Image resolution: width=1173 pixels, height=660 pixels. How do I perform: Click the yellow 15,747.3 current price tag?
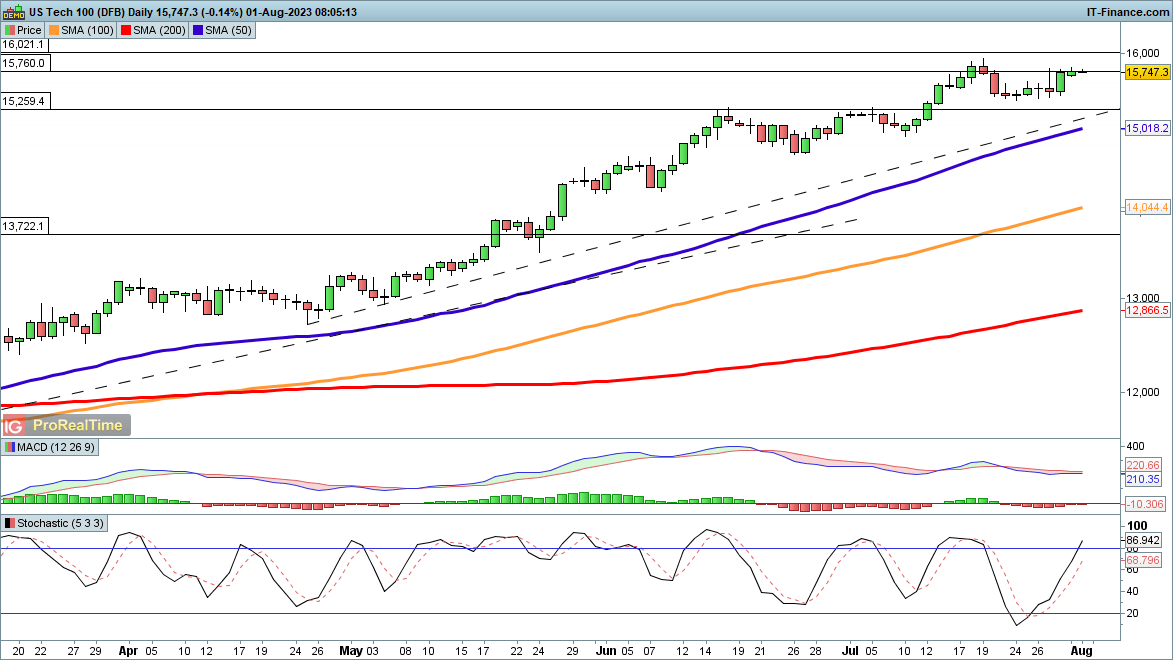[x=1147, y=72]
